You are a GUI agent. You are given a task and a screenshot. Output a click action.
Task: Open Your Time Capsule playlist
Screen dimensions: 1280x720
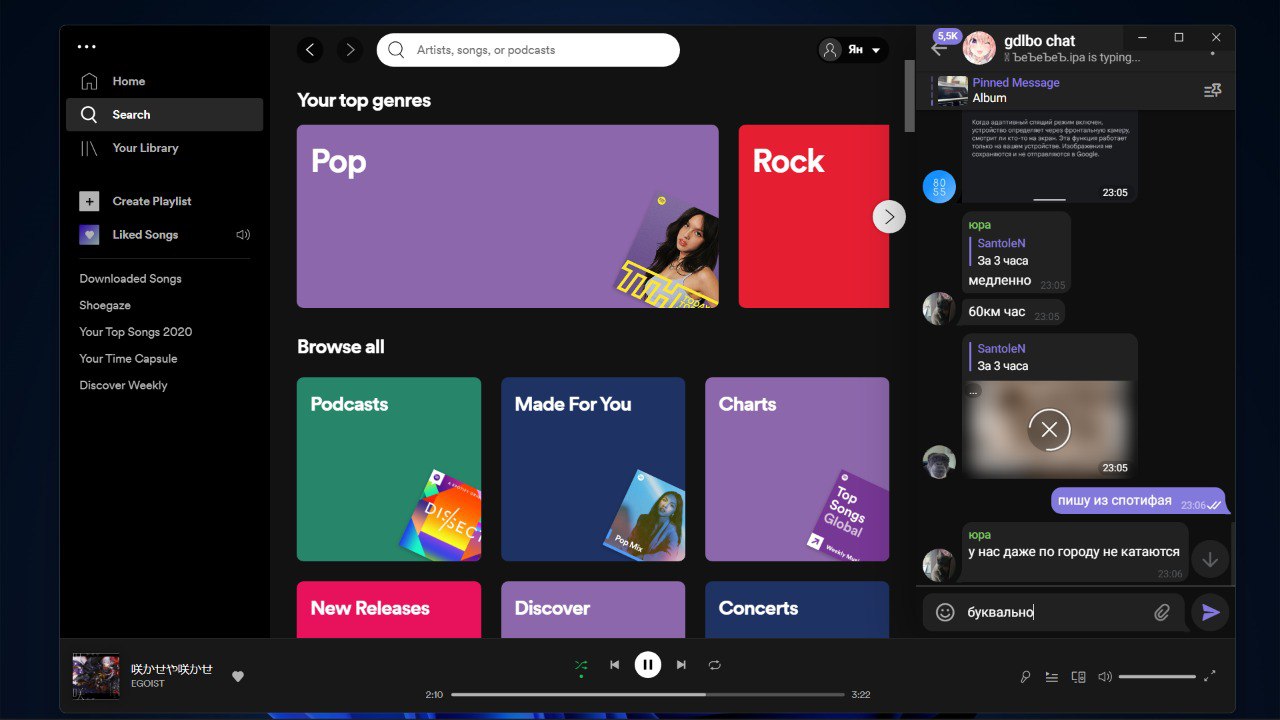point(128,358)
